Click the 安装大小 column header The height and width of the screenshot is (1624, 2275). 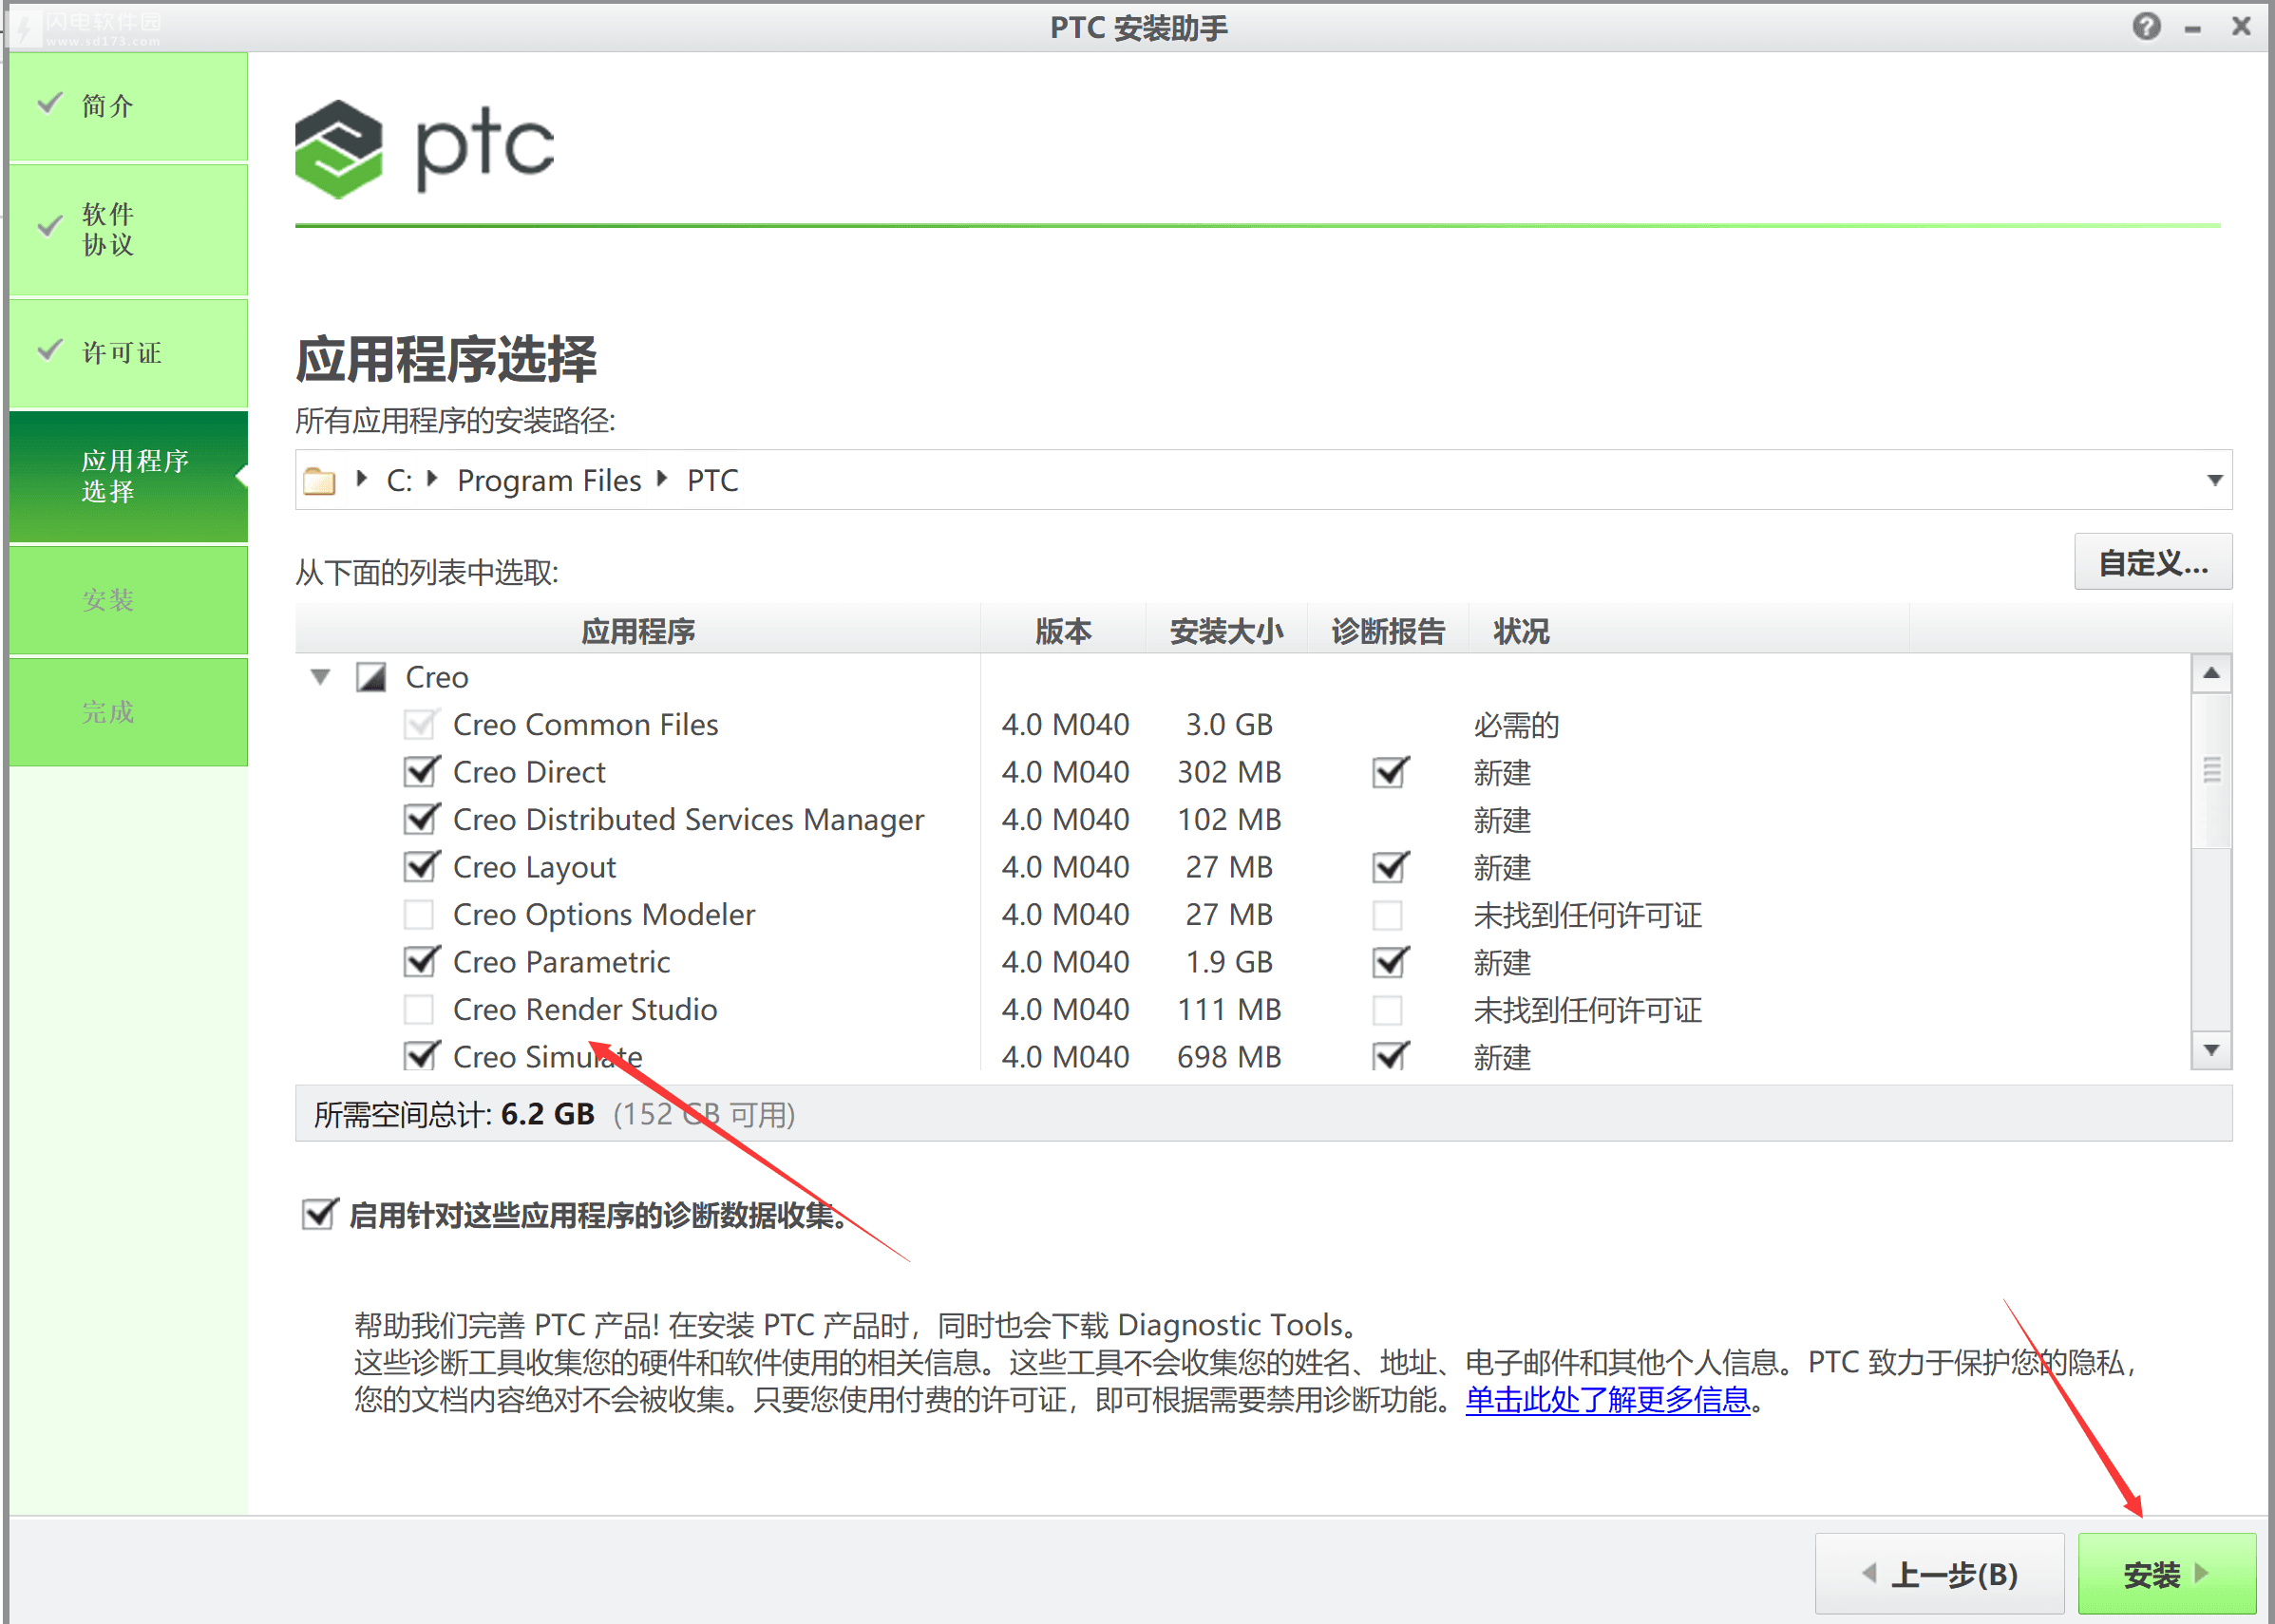(1226, 631)
